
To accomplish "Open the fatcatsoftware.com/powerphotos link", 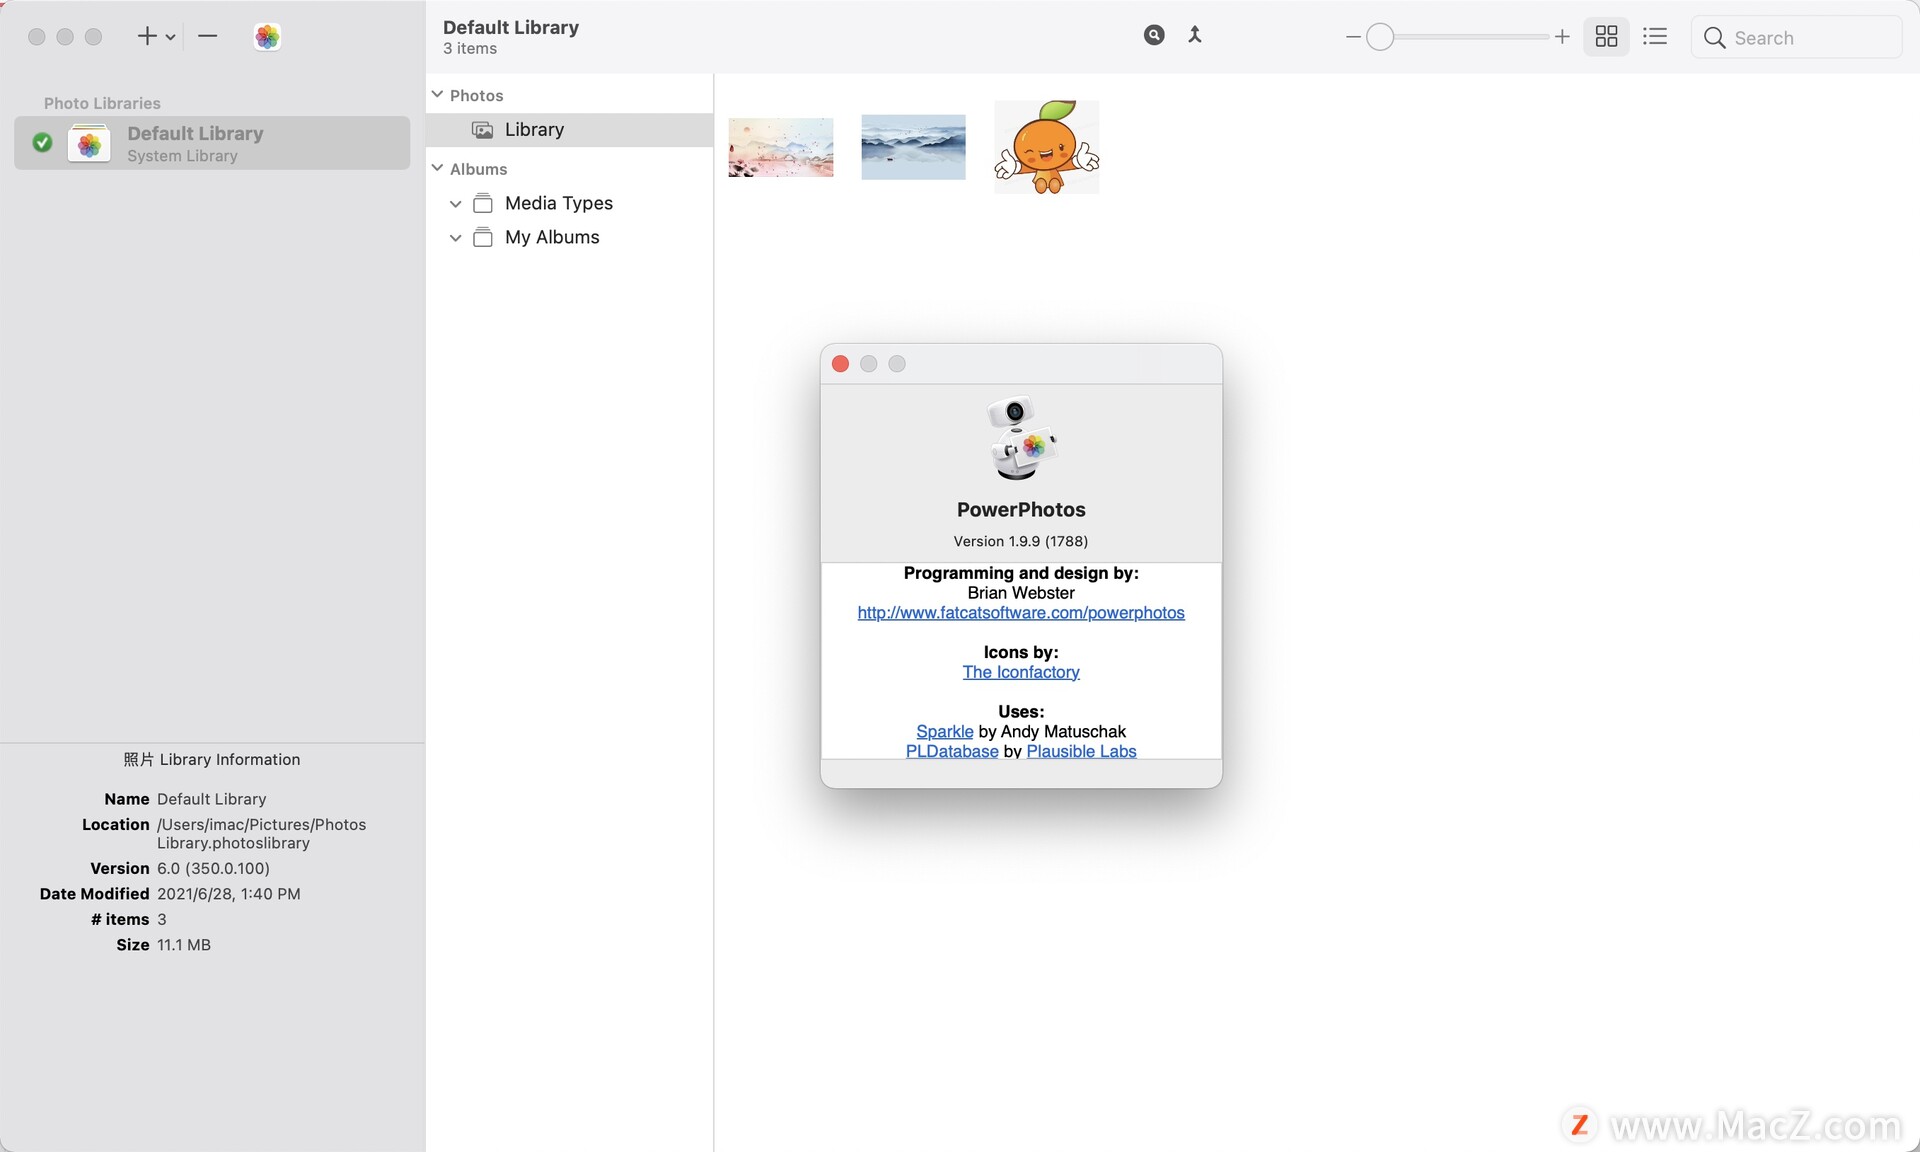I will (x=1021, y=613).
